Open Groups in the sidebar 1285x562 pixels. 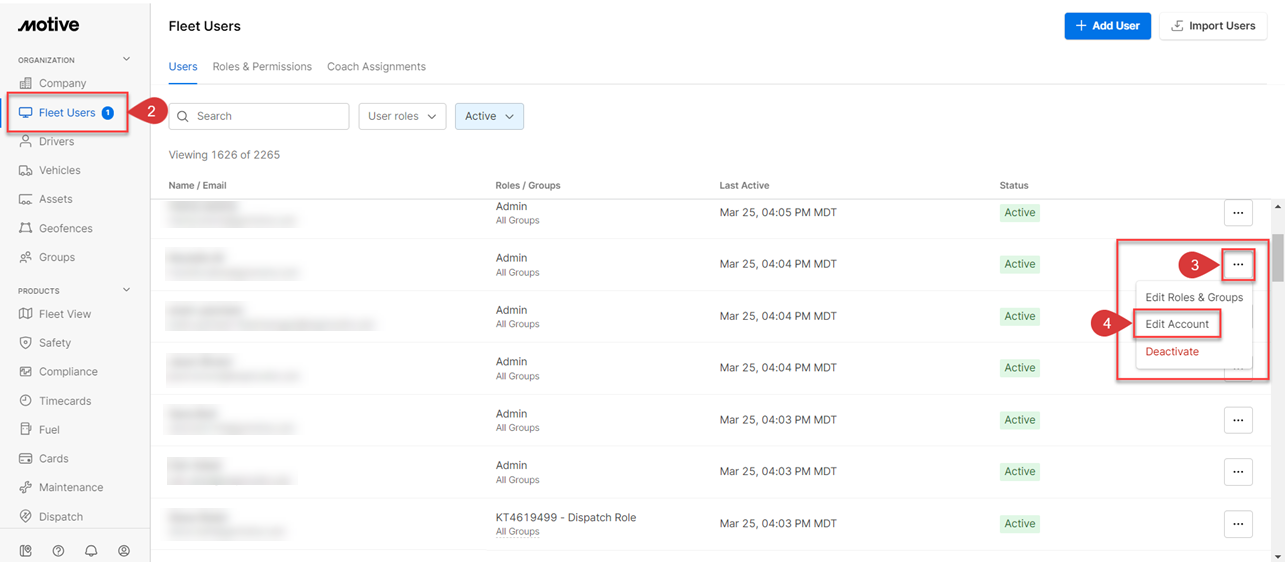coord(56,257)
